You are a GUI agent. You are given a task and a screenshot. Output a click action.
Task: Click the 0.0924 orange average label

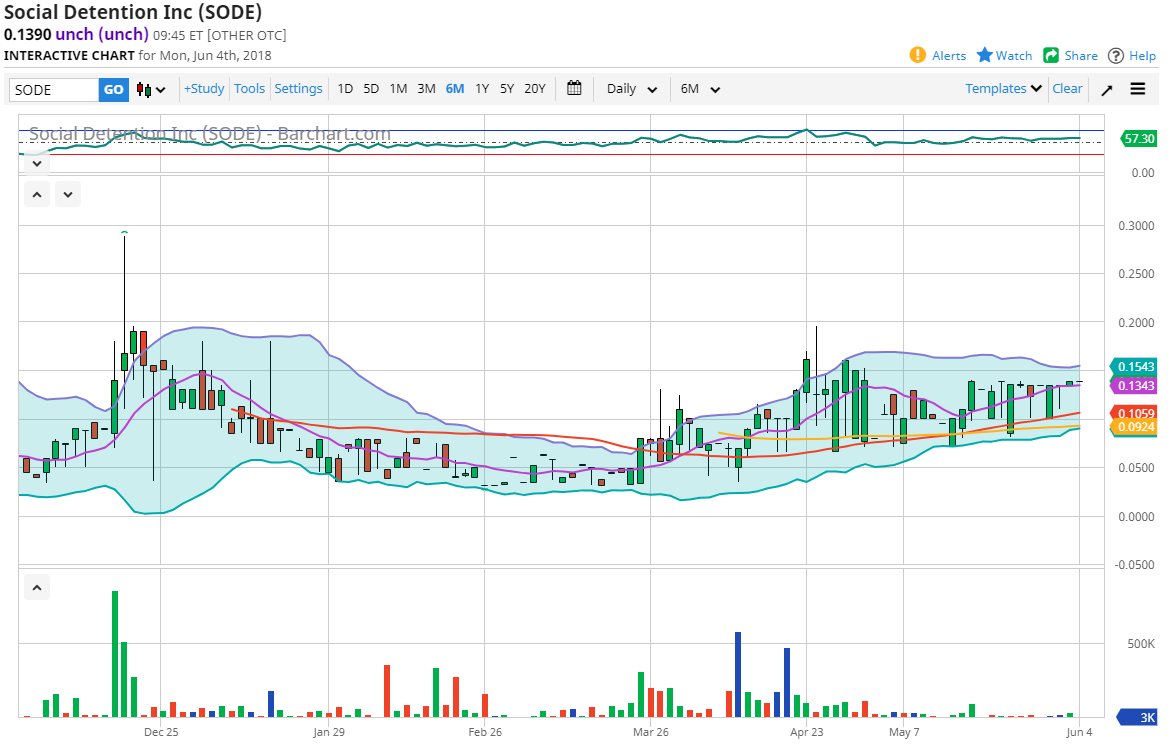click(1134, 427)
